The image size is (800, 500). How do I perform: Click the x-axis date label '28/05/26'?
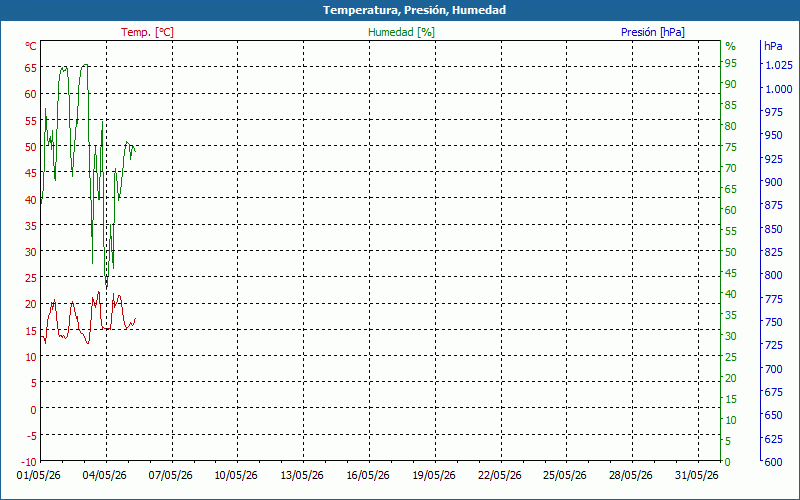click(631, 476)
